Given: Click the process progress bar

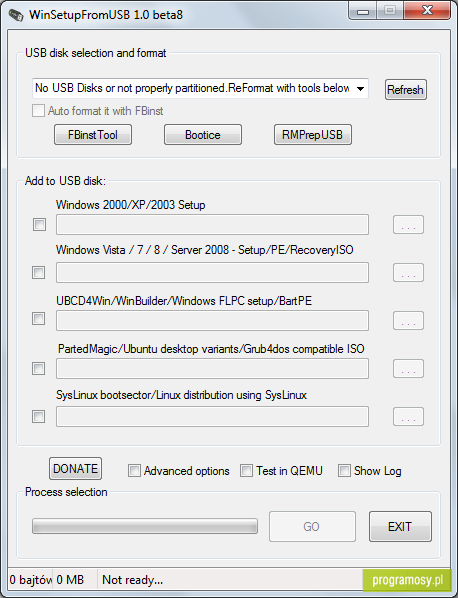Looking at the screenshot, I should (x=145, y=526).
